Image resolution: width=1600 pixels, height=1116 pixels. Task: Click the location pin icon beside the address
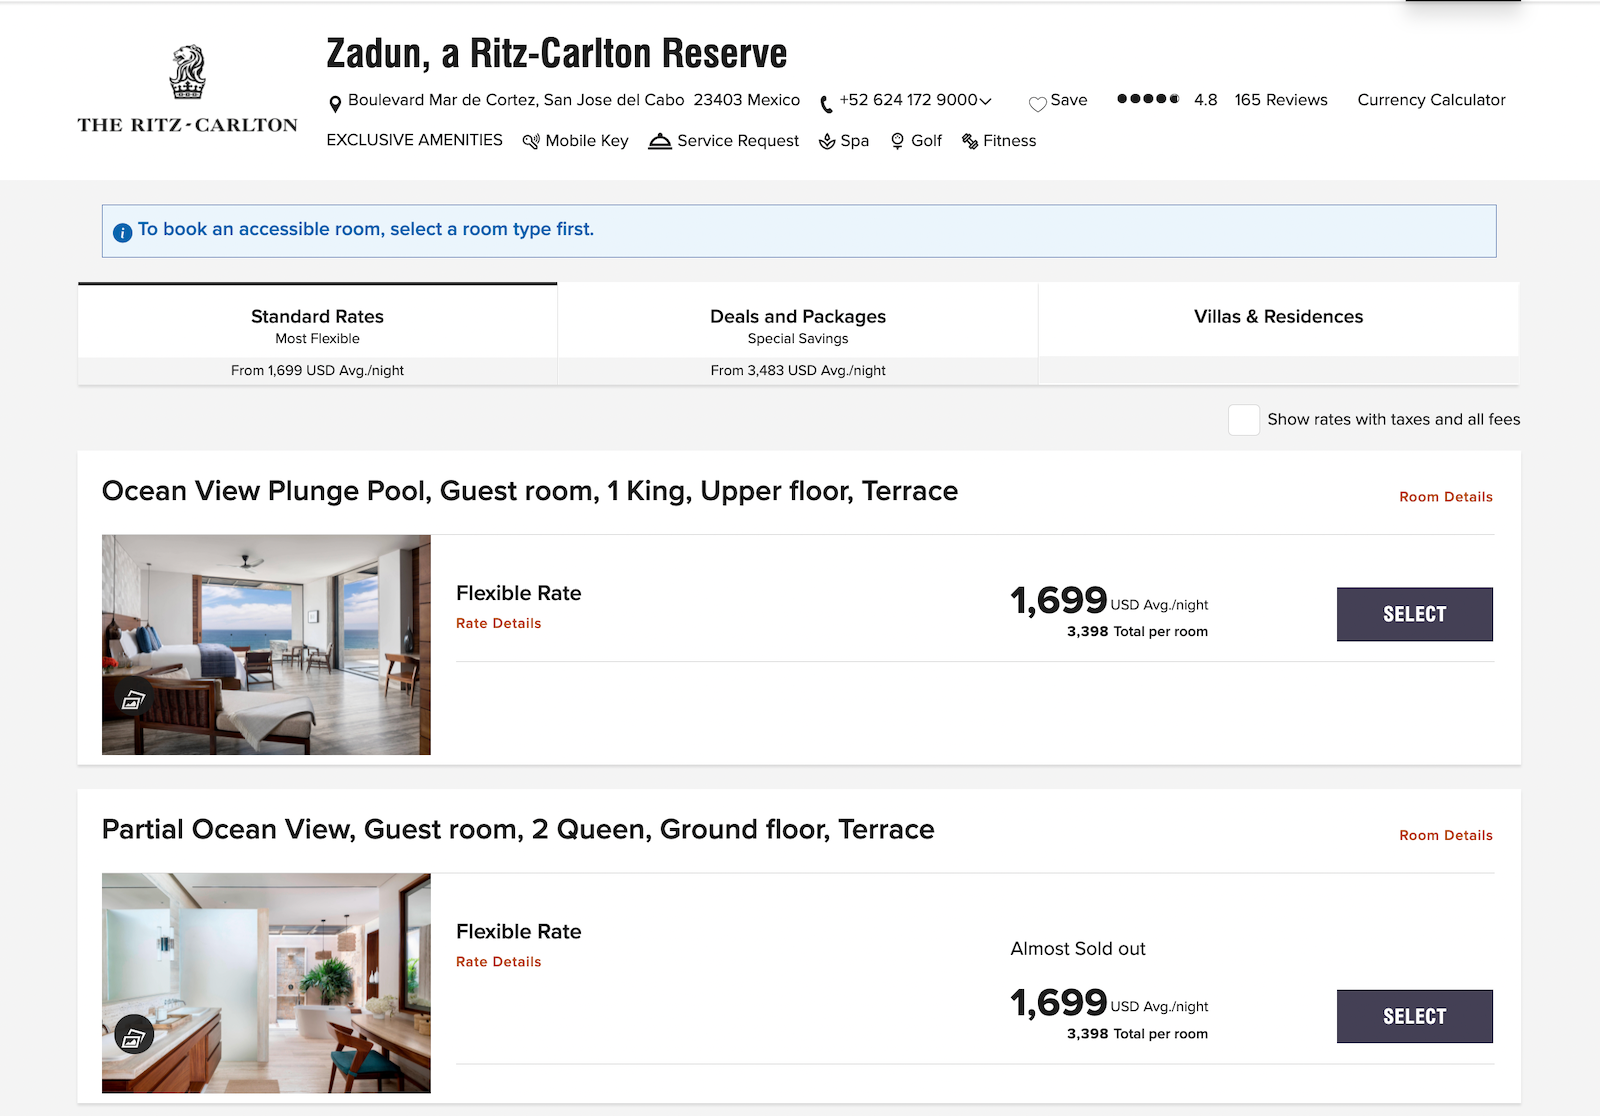(x=334, y=101)
